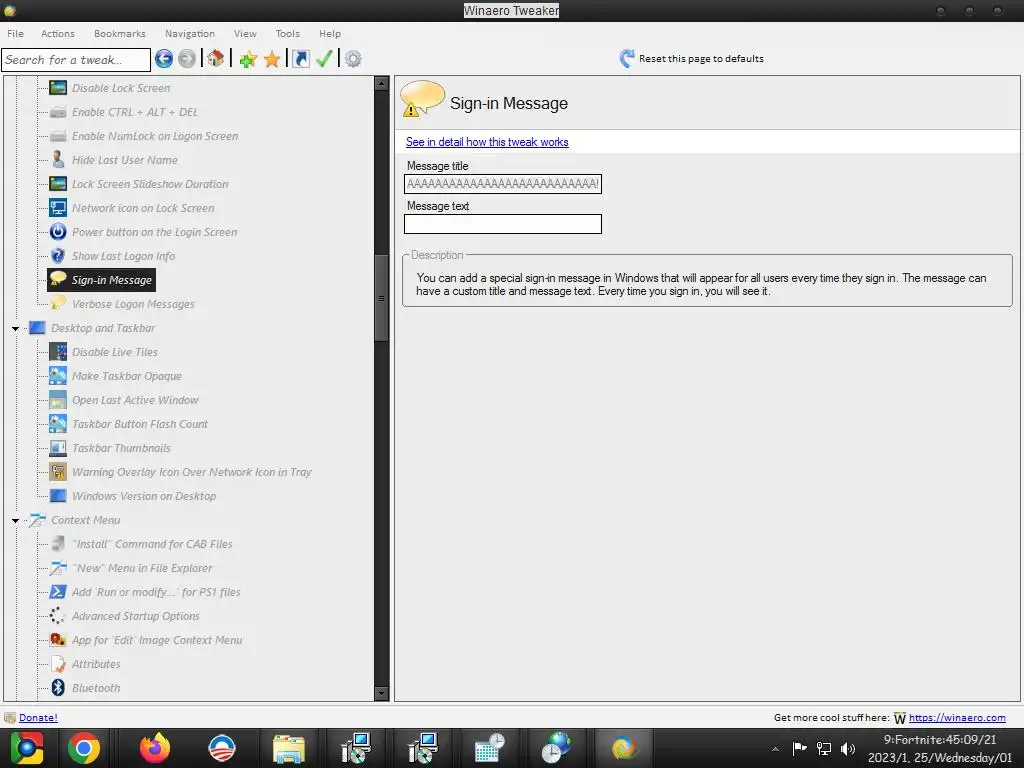Click Hide Last User Name person icon

coord(58,159)
